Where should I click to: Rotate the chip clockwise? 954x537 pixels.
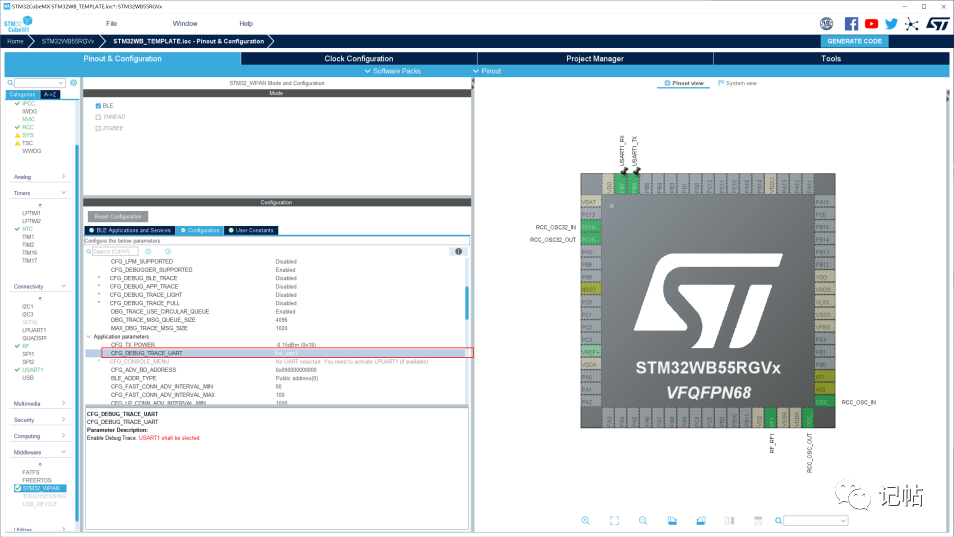[672, 521]
